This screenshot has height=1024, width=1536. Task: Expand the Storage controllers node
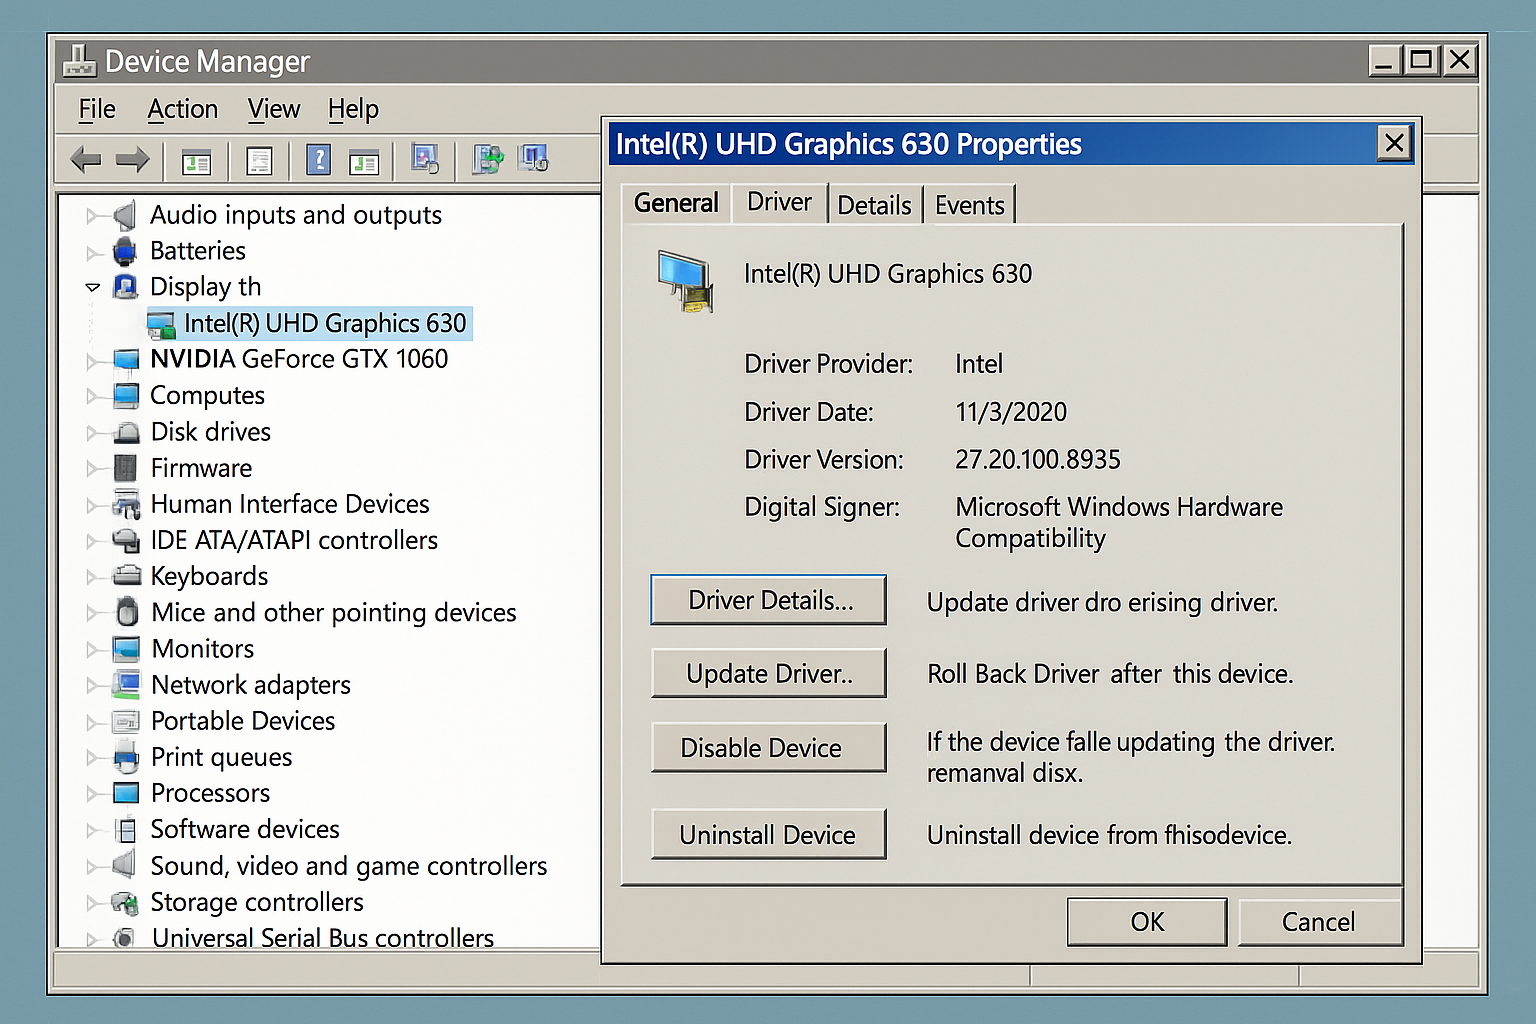[92, 903]
